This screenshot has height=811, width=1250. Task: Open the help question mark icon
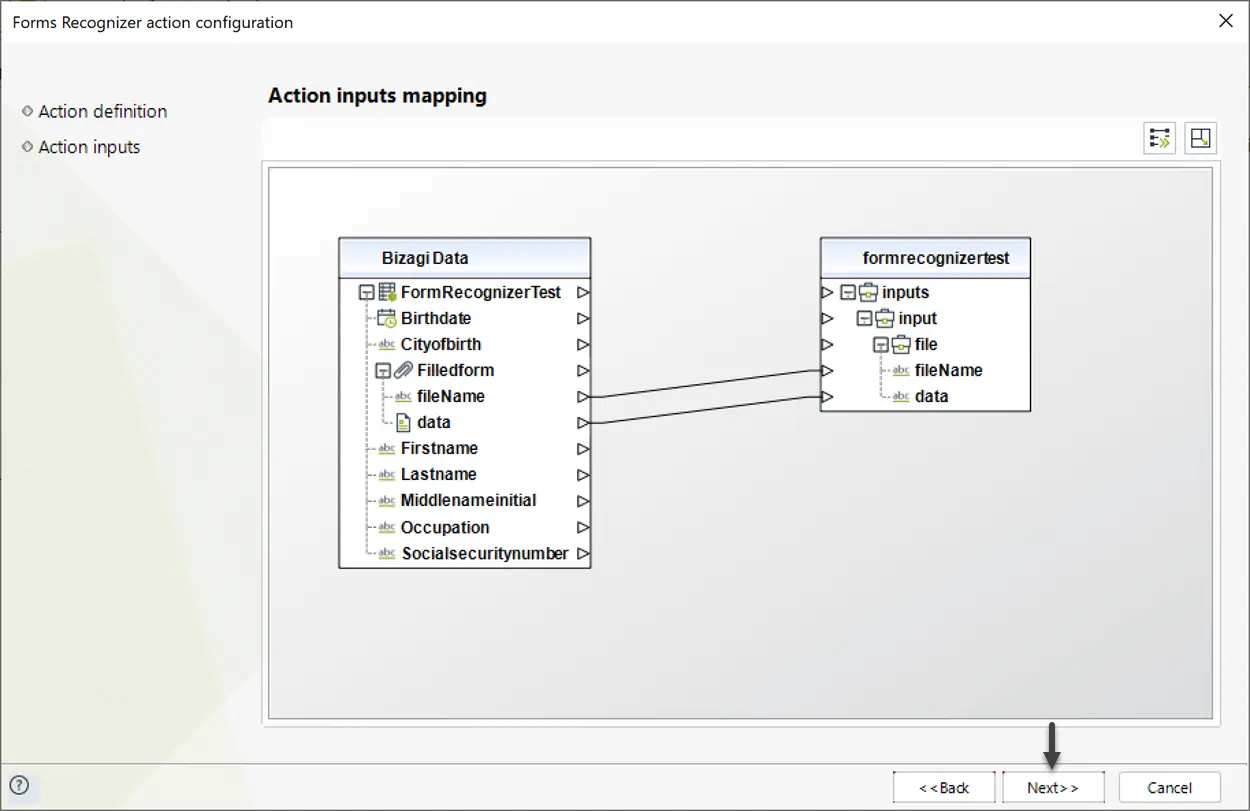(x=19, y=785)
